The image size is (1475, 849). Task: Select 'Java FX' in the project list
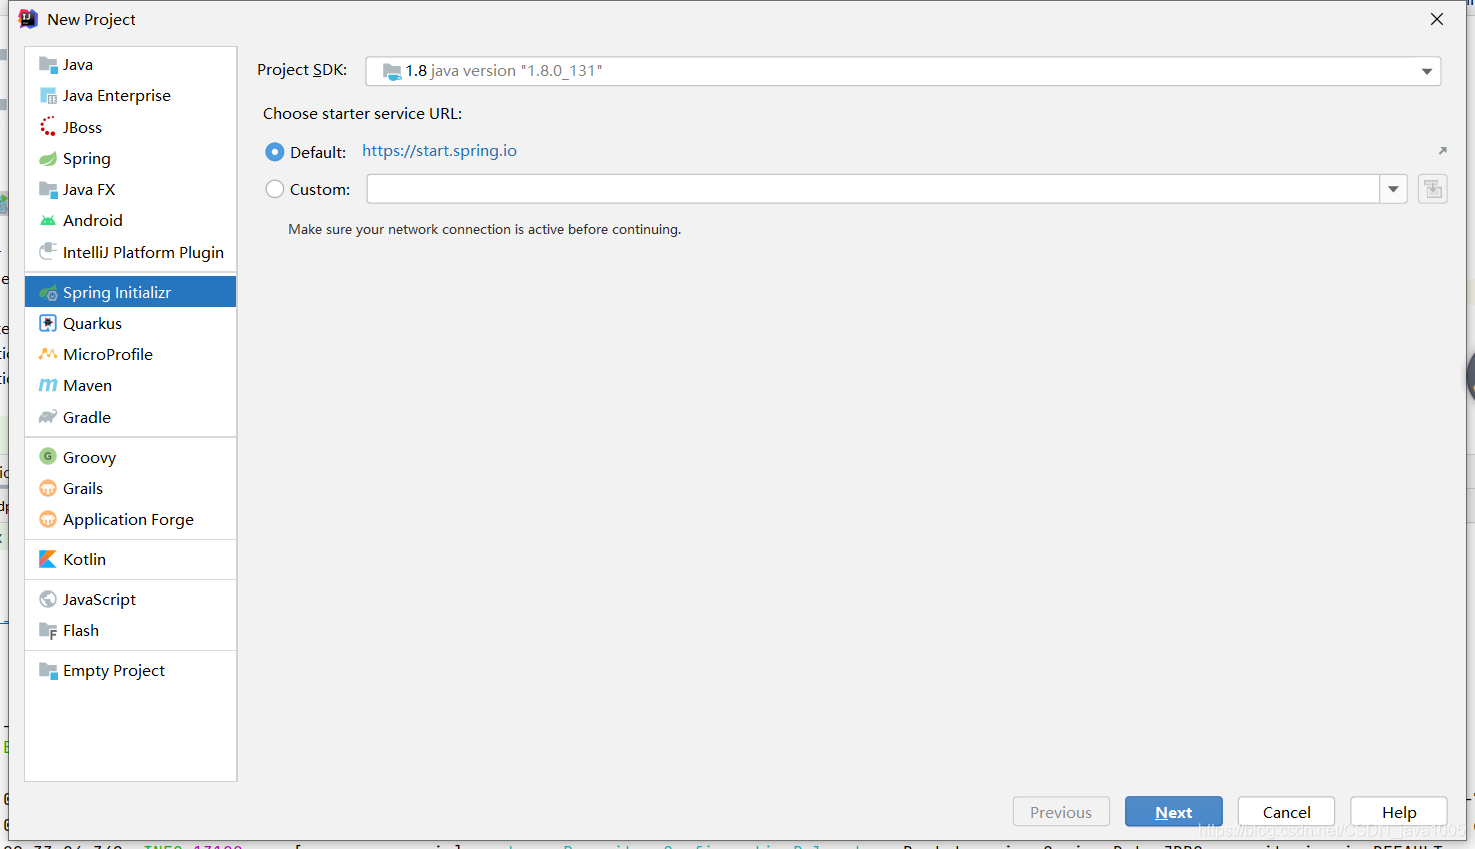(89, 189)
